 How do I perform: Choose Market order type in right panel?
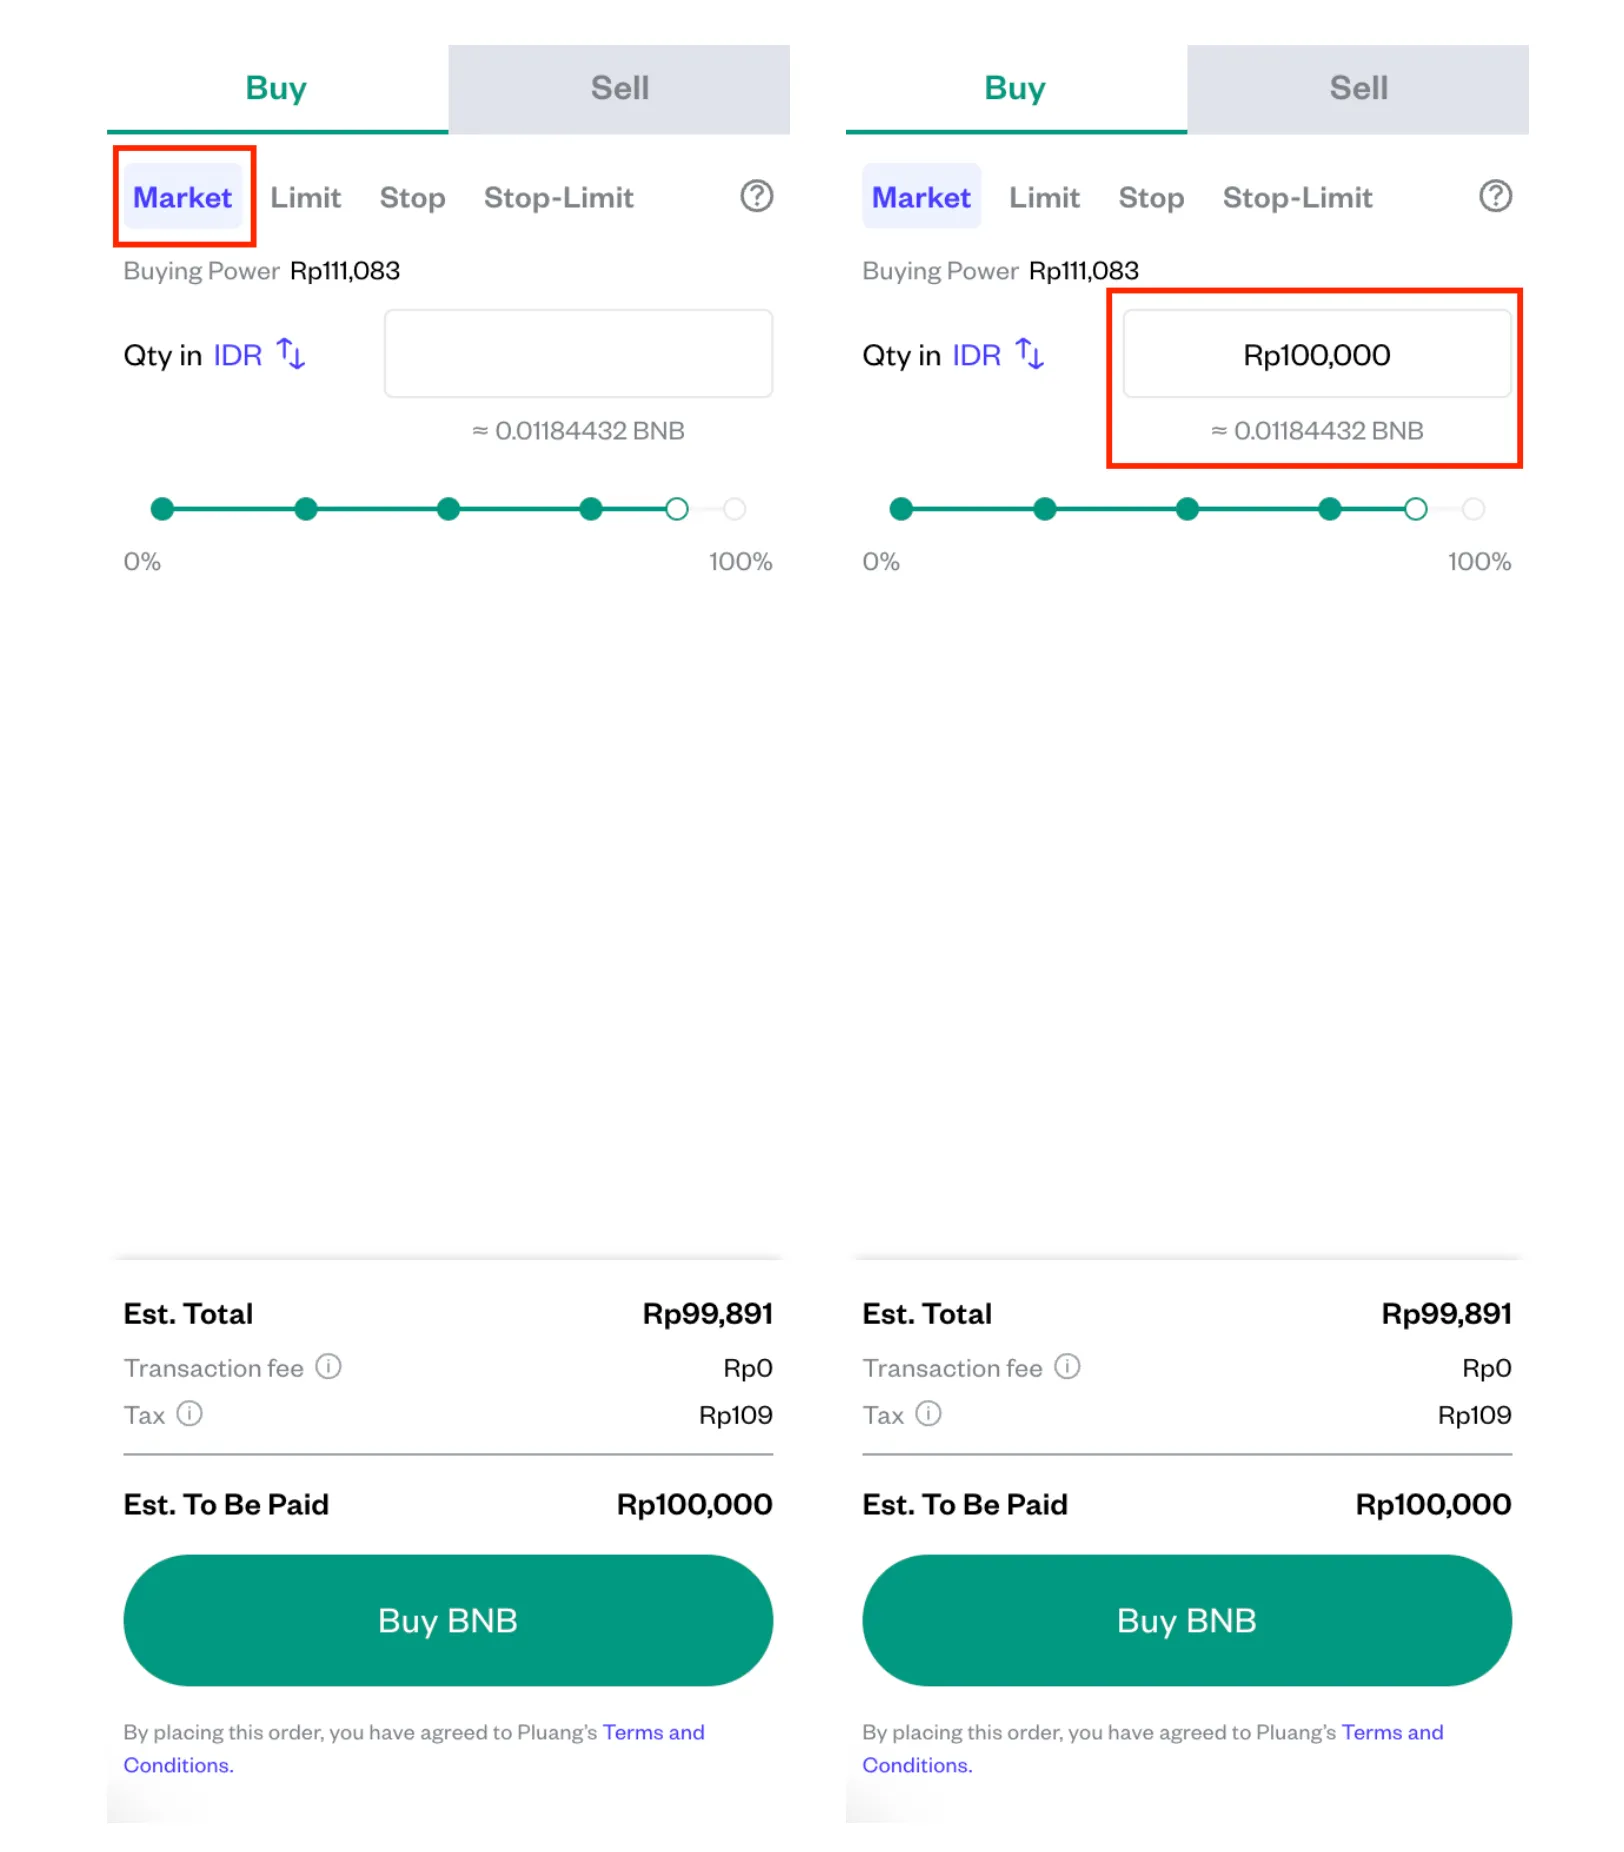click(921, 196)
